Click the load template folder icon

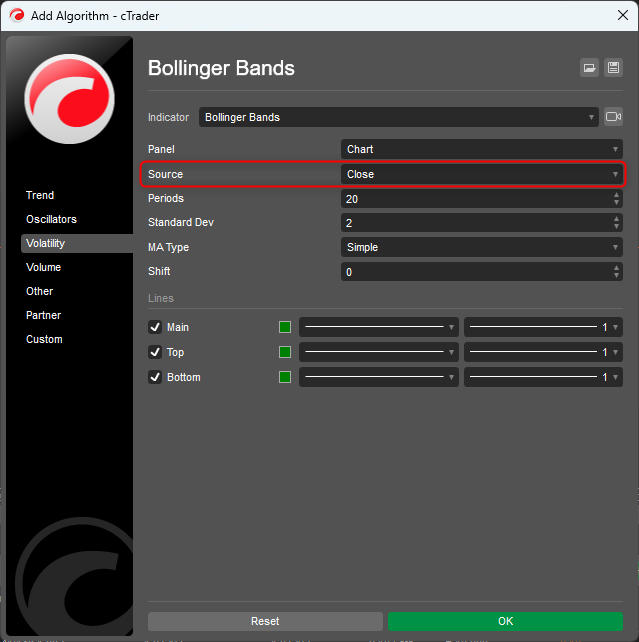point(589,68)
